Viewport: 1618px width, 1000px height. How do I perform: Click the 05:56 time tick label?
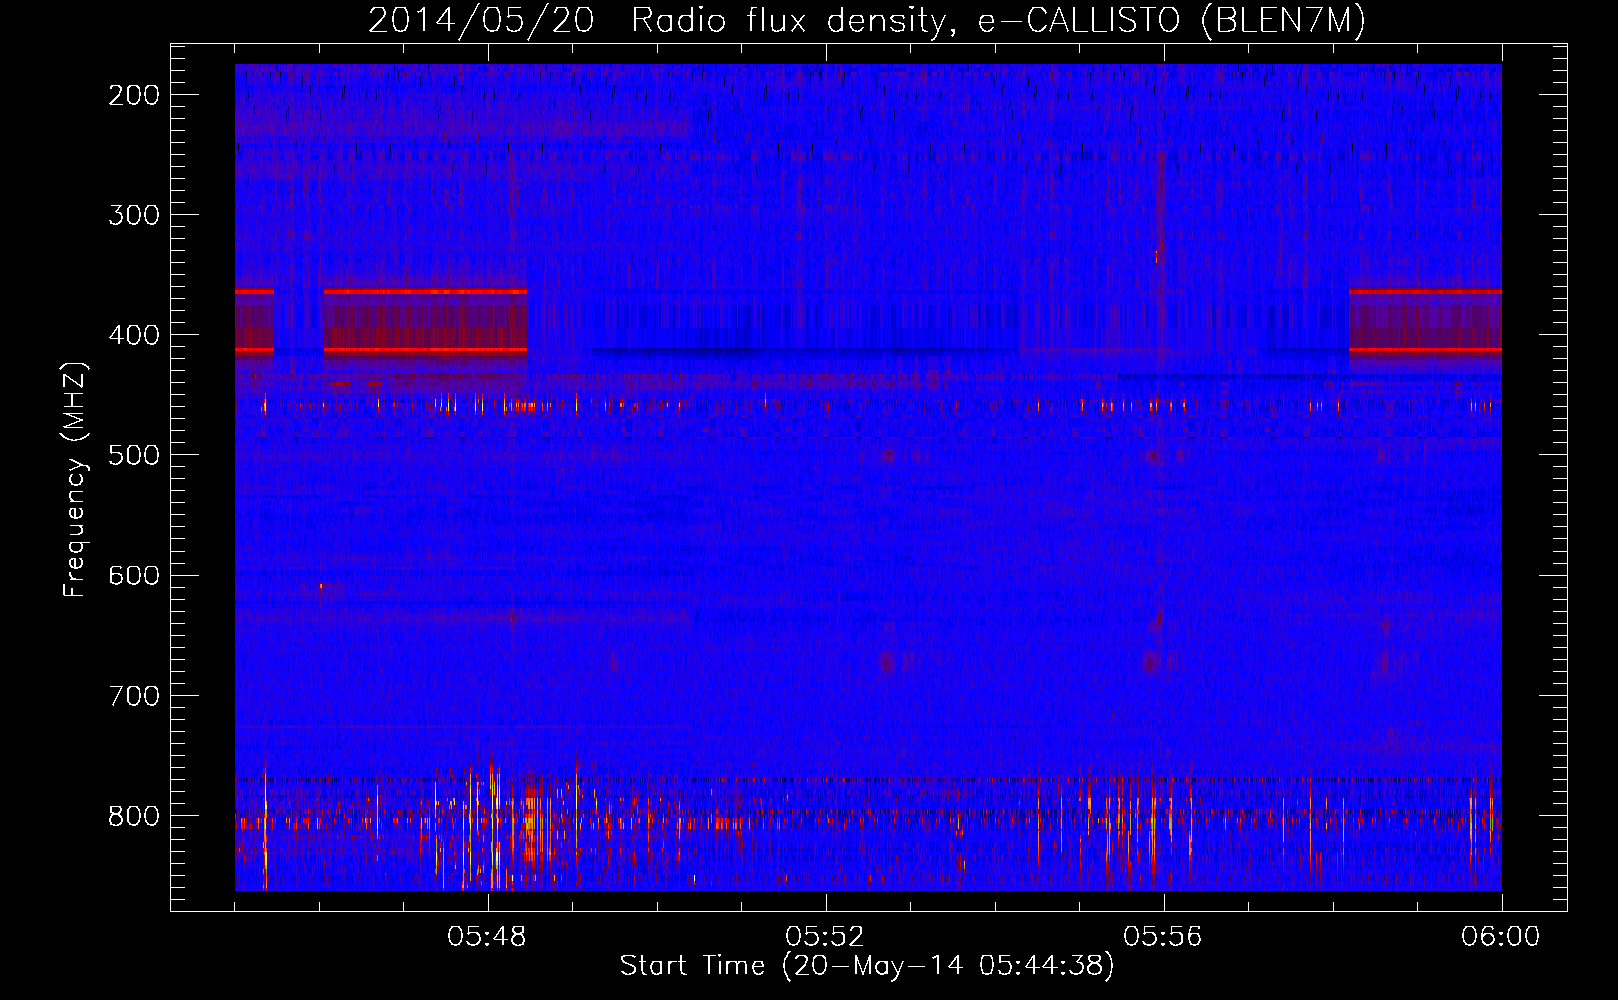click(1164, 937)
